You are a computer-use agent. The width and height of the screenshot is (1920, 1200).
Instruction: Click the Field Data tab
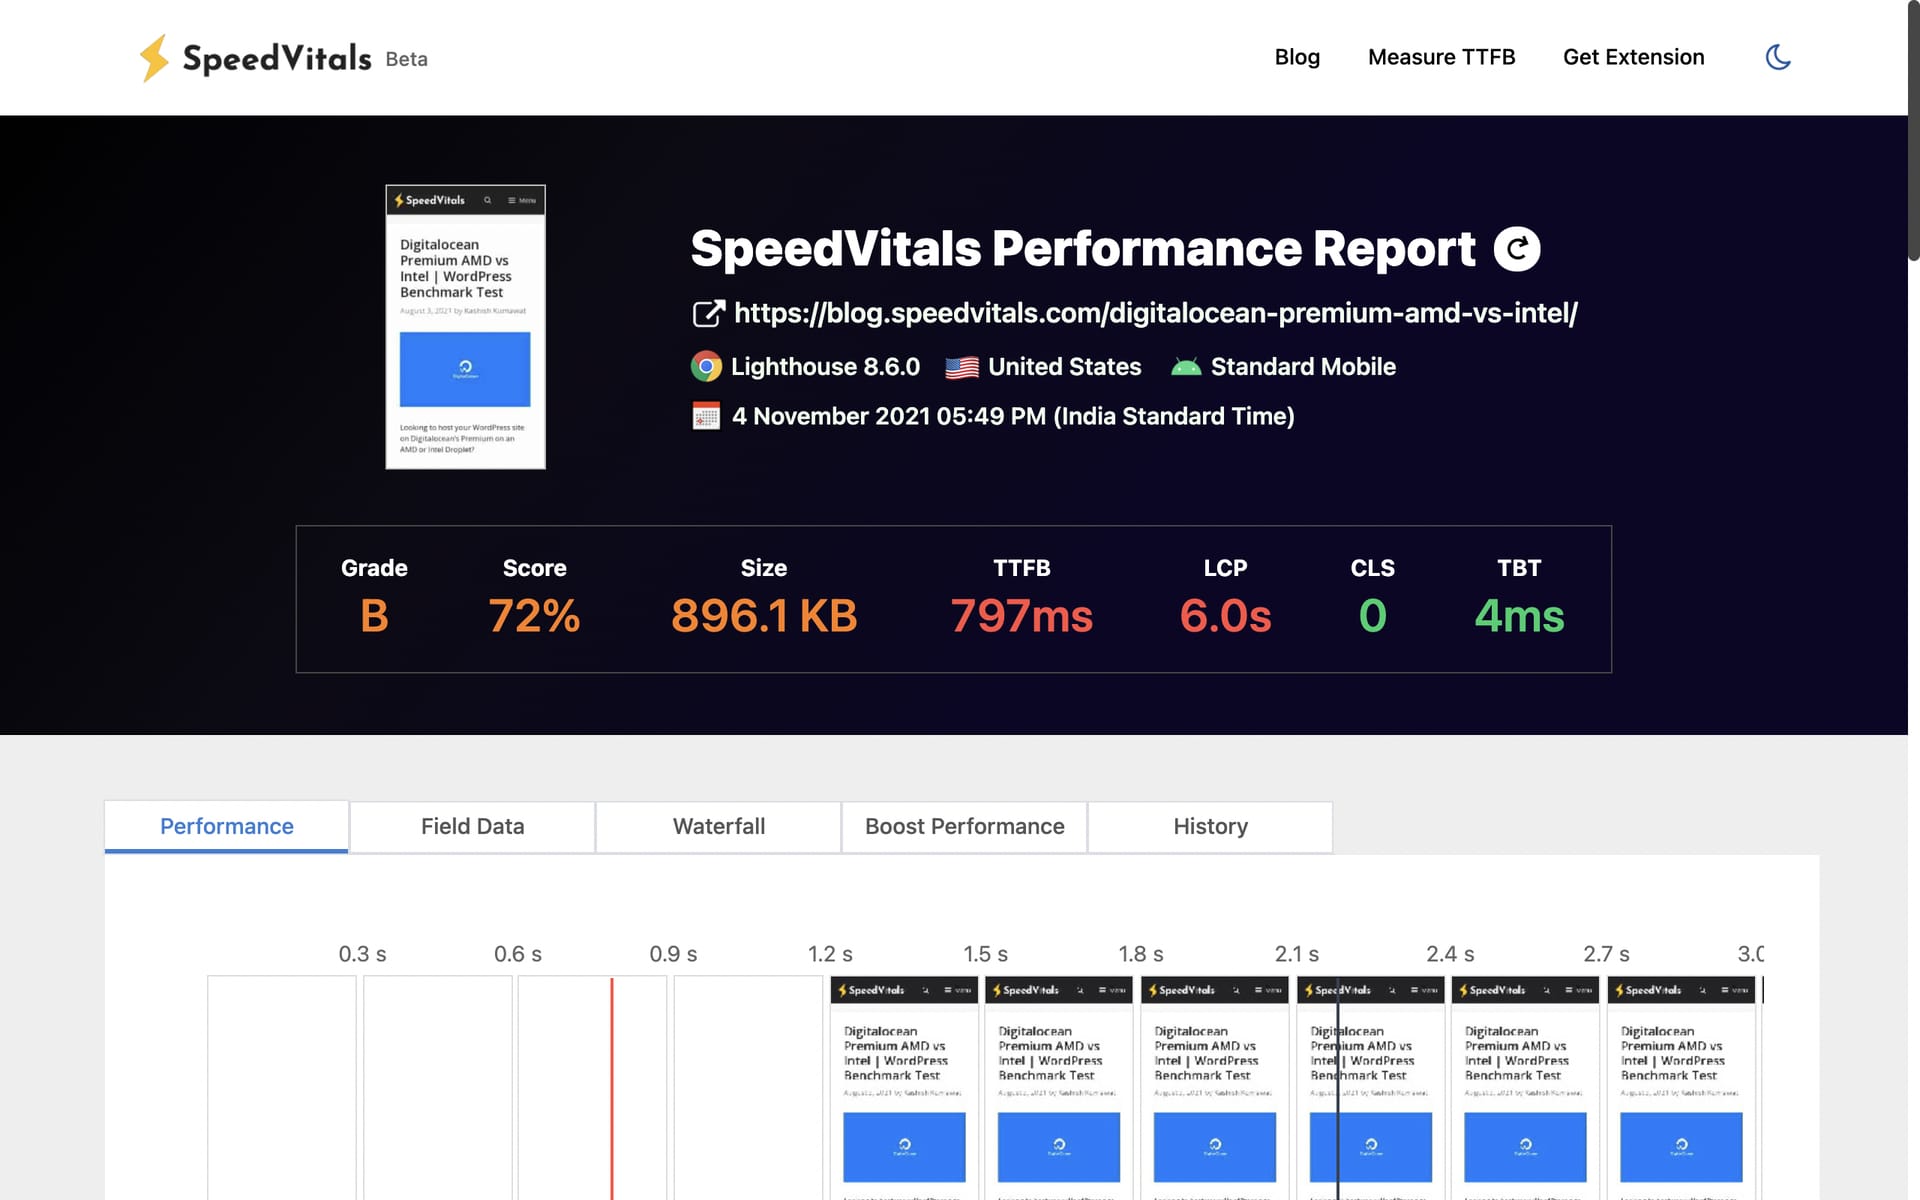click(473, 827)
